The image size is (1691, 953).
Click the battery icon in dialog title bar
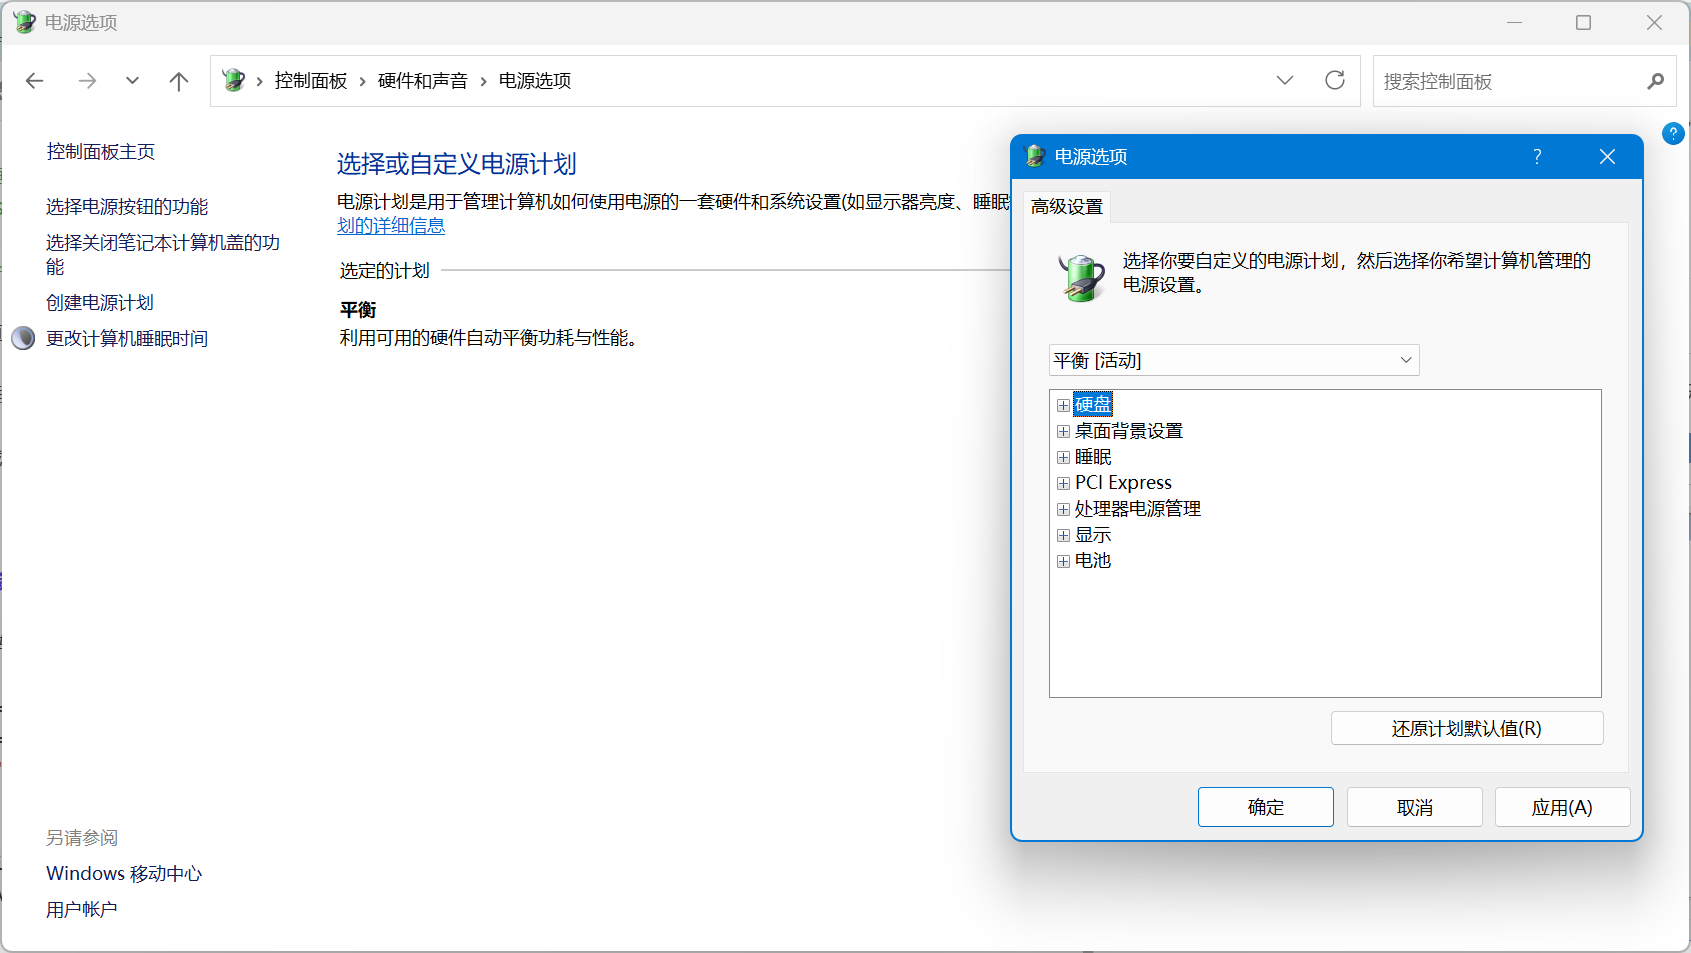click(x=1036, y=156)
